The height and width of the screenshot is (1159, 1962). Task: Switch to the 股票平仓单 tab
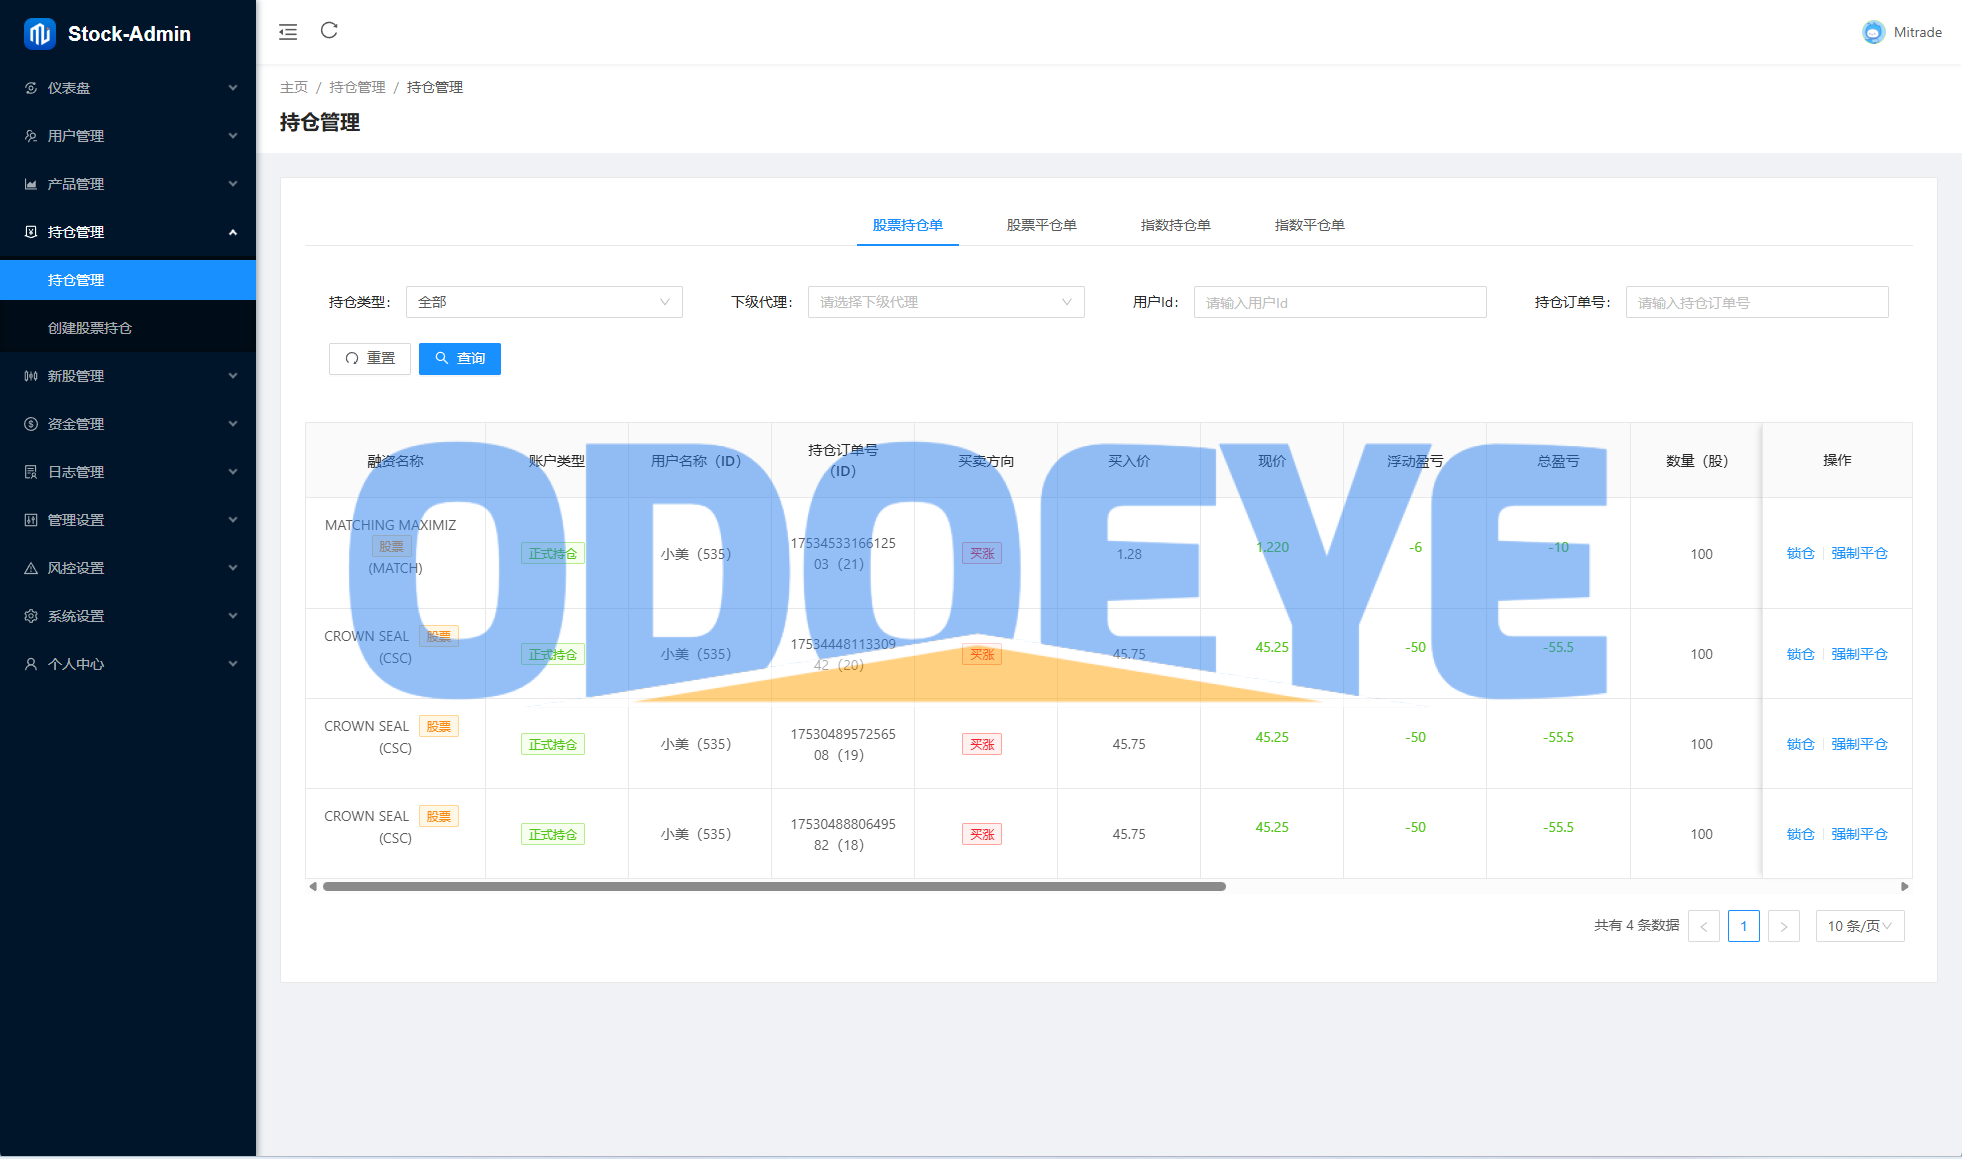[x=1041, y=225]
